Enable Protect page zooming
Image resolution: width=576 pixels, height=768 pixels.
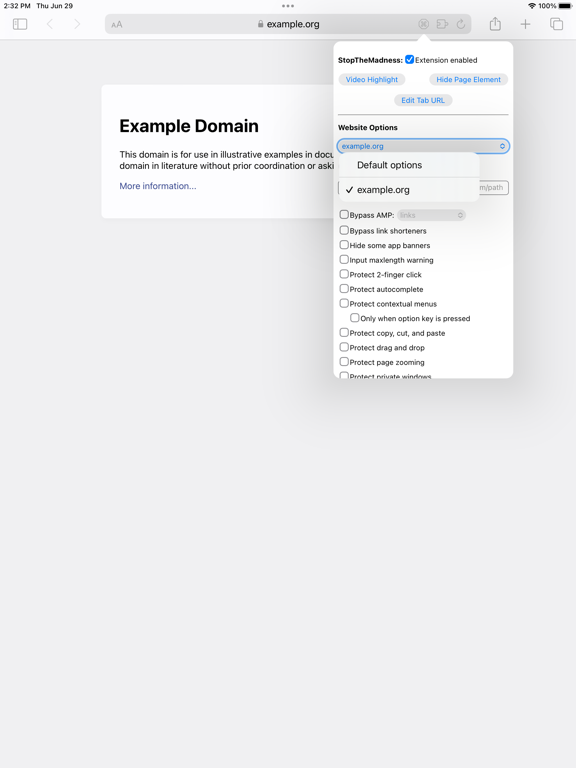tap(344, 362)
